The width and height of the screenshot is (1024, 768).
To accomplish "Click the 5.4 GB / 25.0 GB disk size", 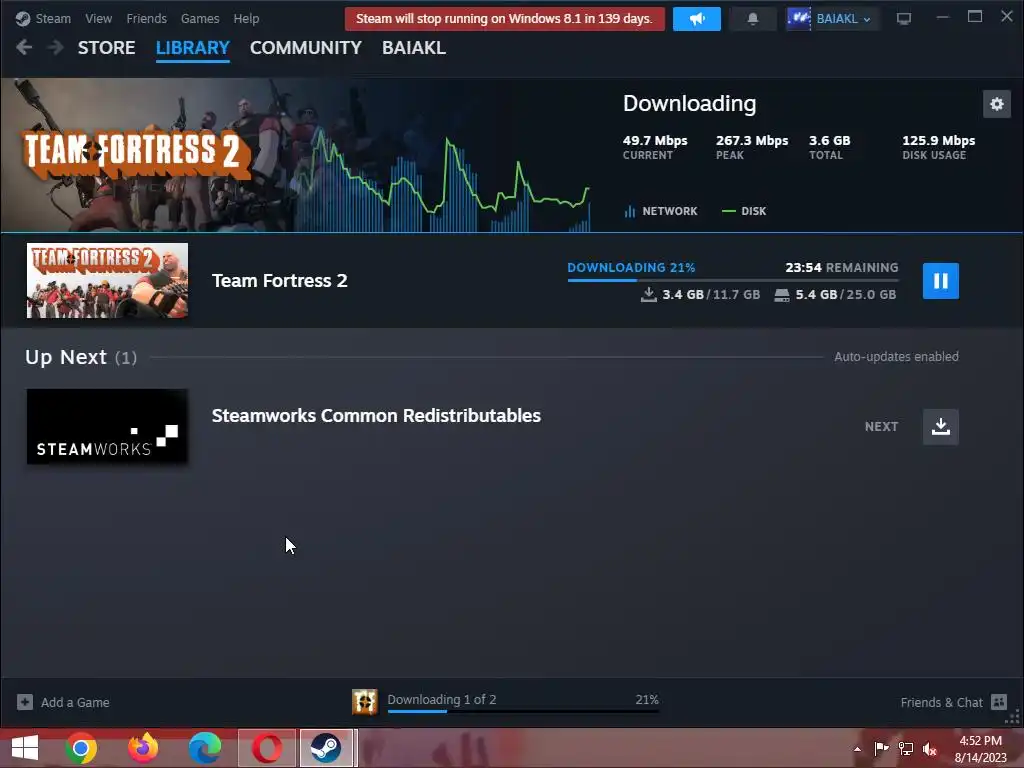I will 835,295.
